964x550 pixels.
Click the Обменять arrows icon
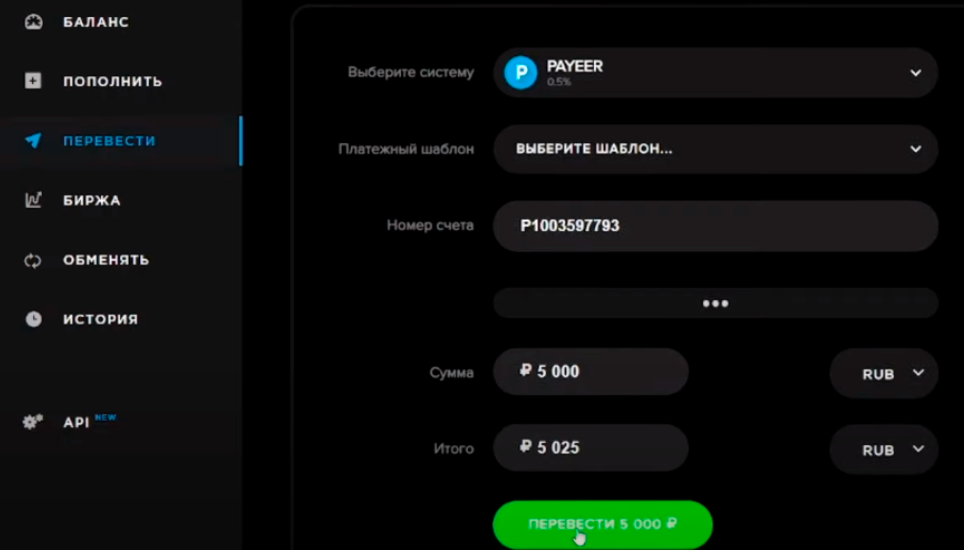(x=33, y=261)
